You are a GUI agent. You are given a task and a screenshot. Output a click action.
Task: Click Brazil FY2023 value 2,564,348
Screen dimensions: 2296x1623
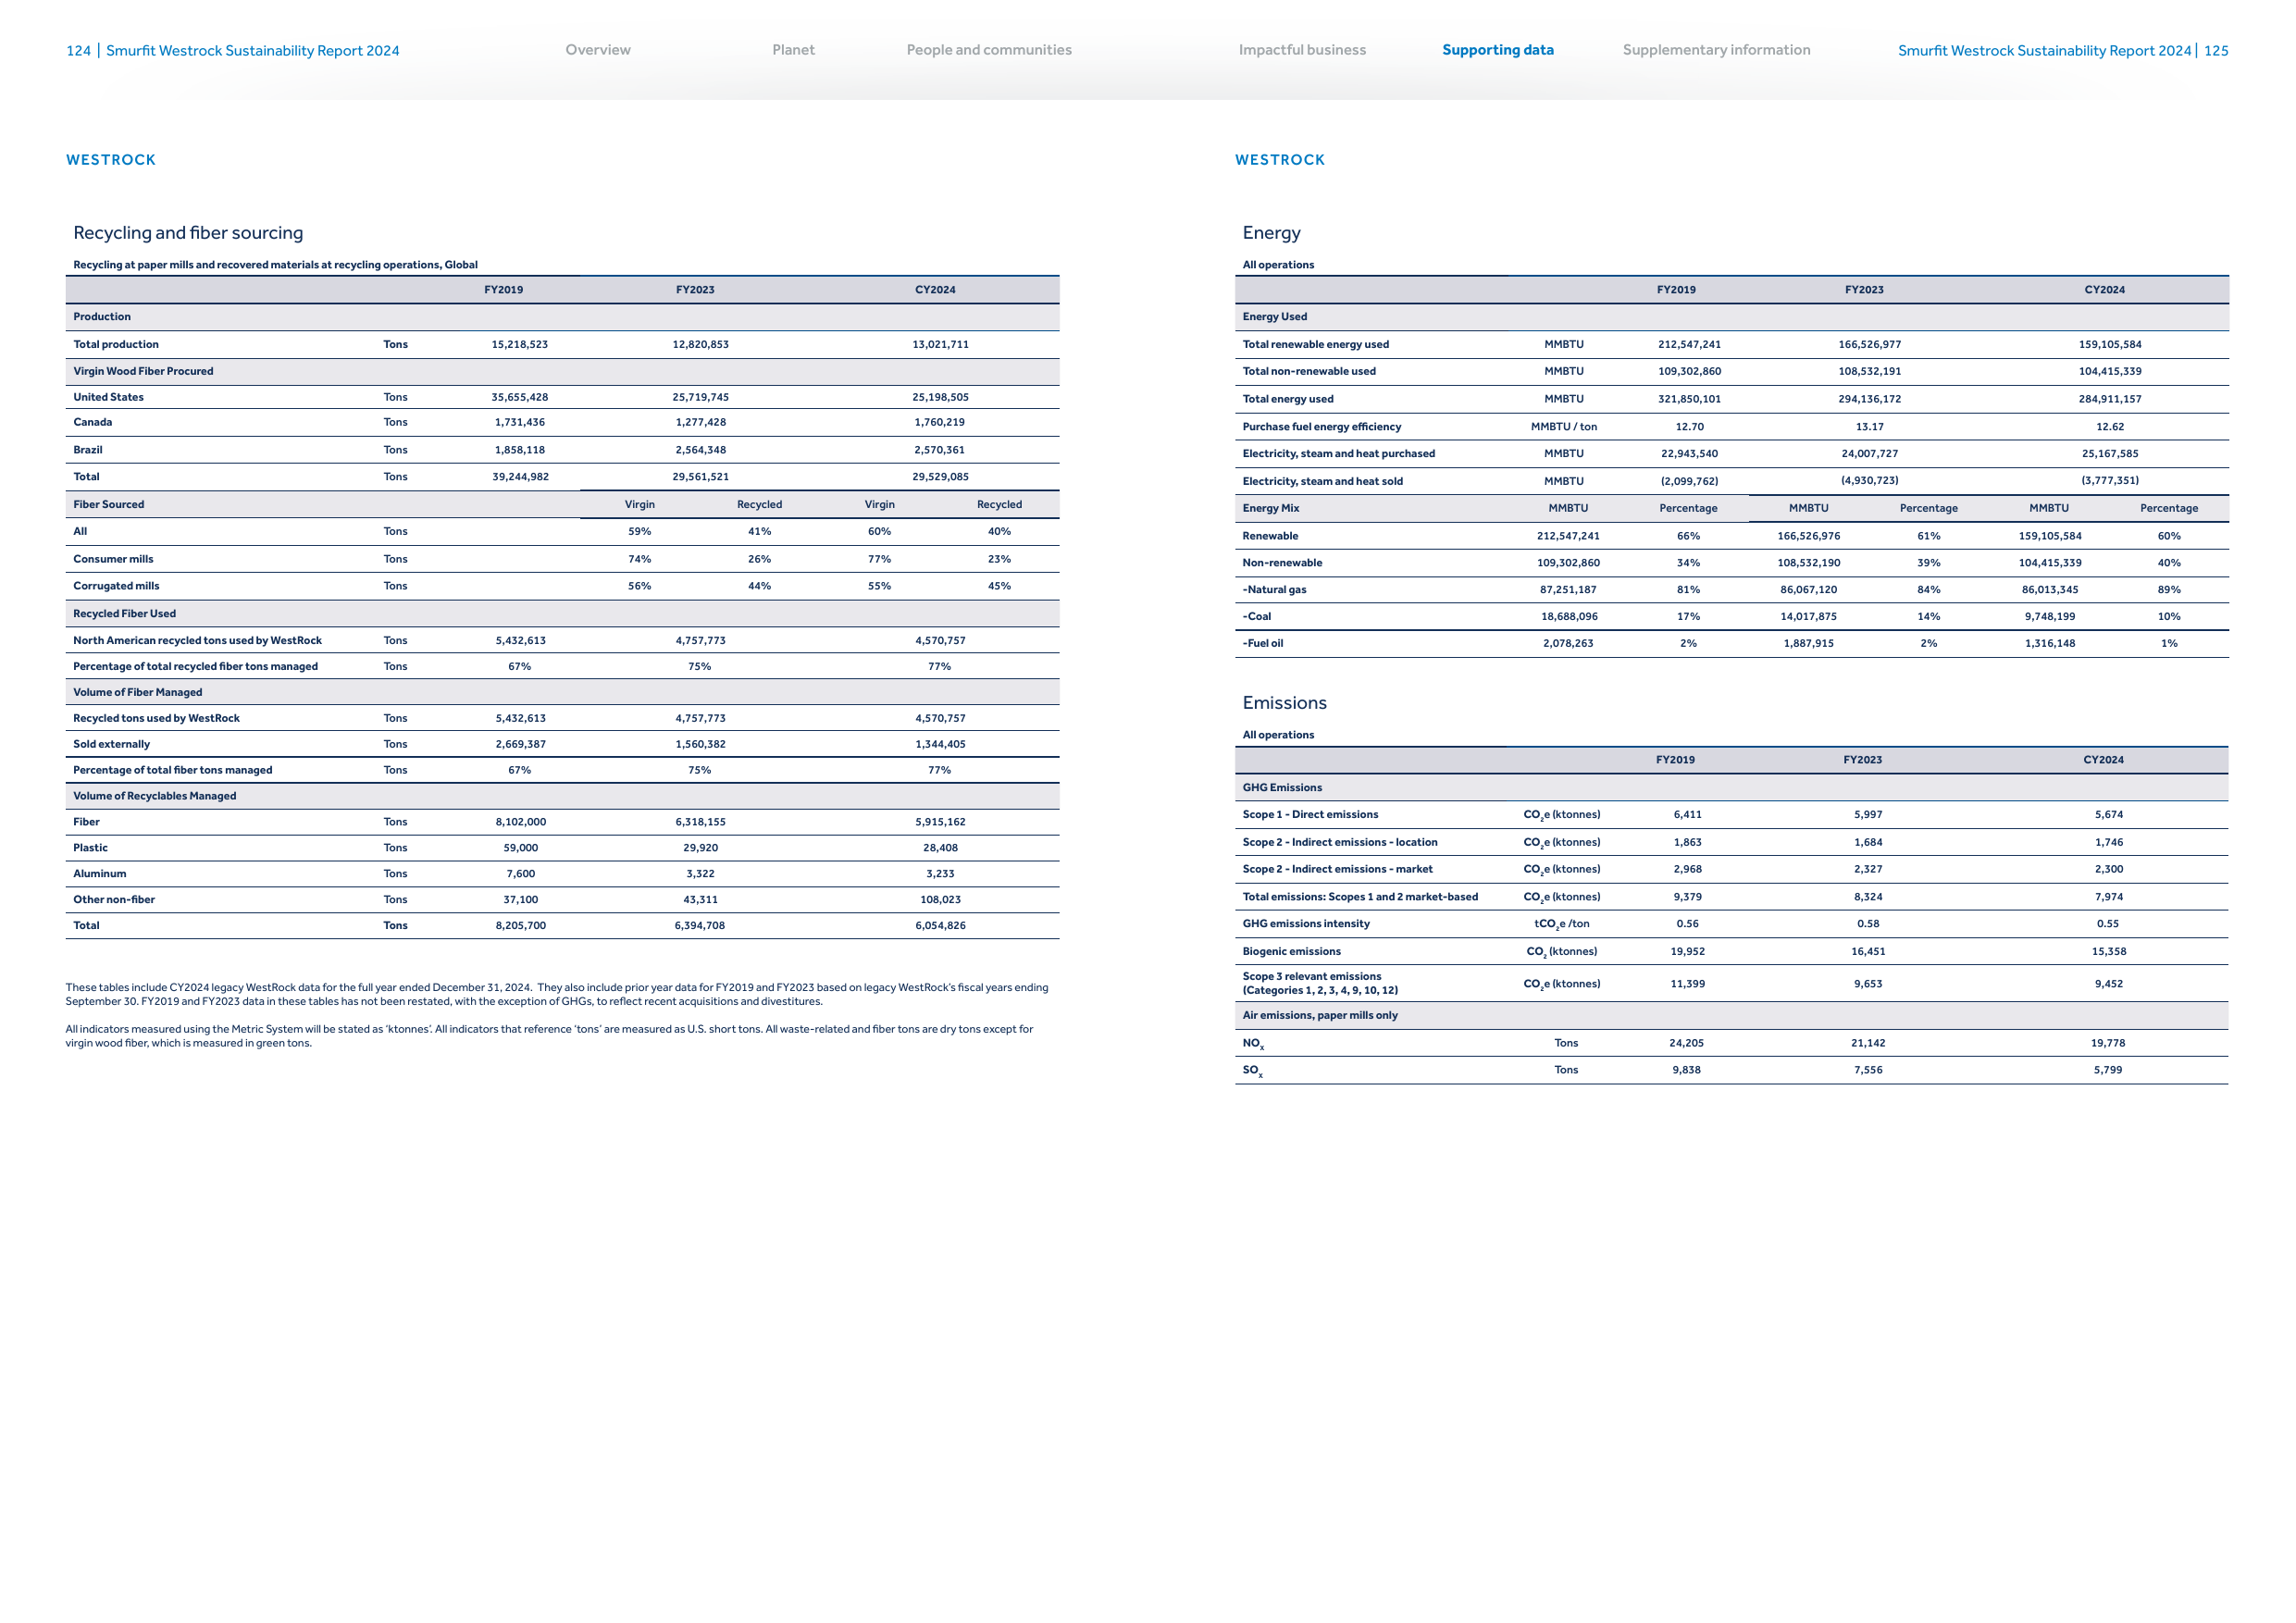click(x=700, y=450)
